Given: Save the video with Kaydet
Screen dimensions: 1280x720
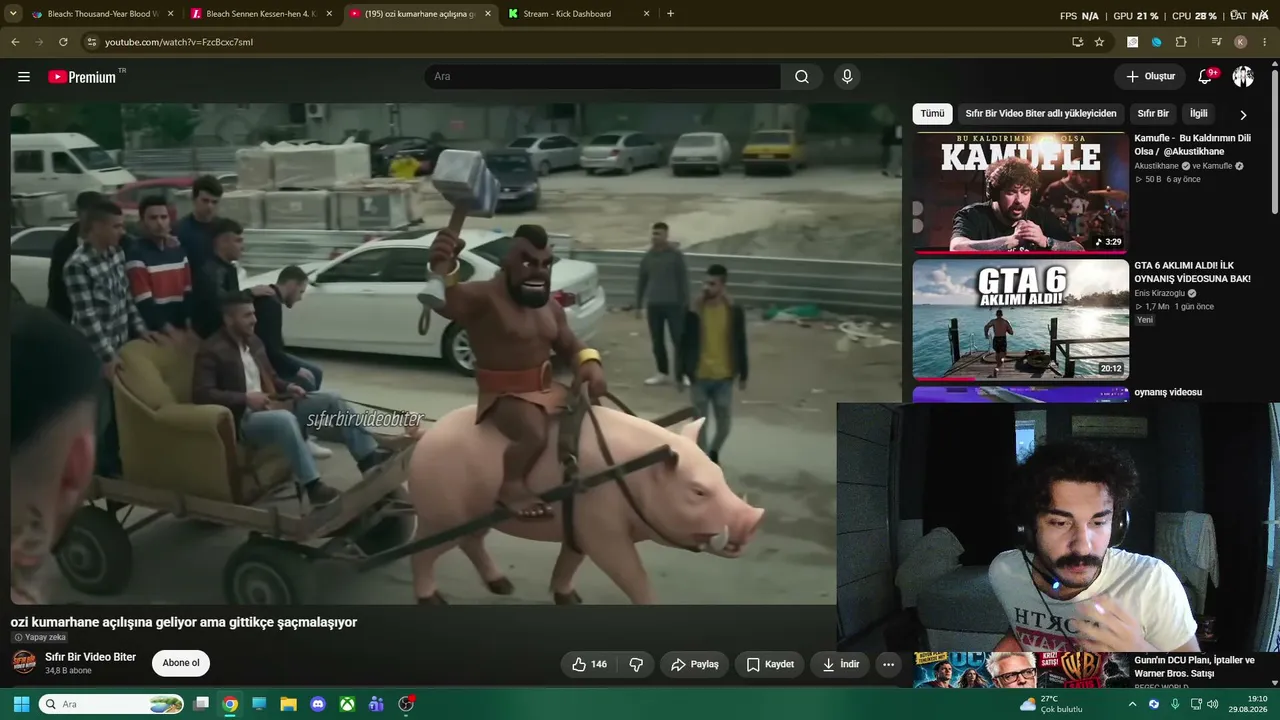Looking at the screenshot, I should (x=770, y=664).
